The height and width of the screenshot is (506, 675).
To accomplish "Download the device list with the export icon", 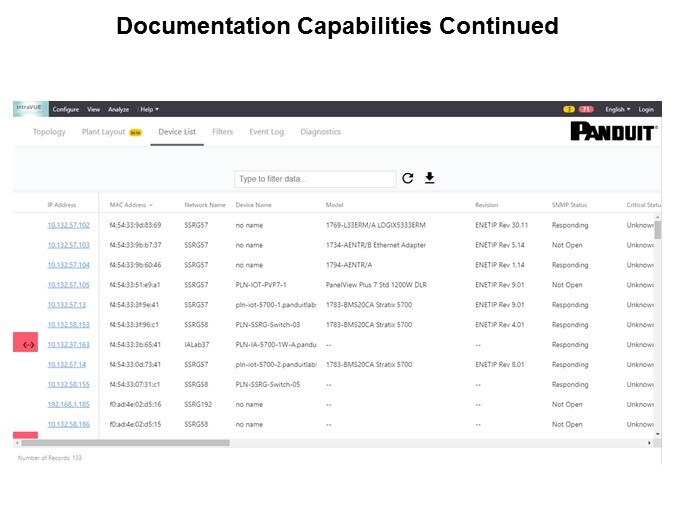I will point(430,179).
